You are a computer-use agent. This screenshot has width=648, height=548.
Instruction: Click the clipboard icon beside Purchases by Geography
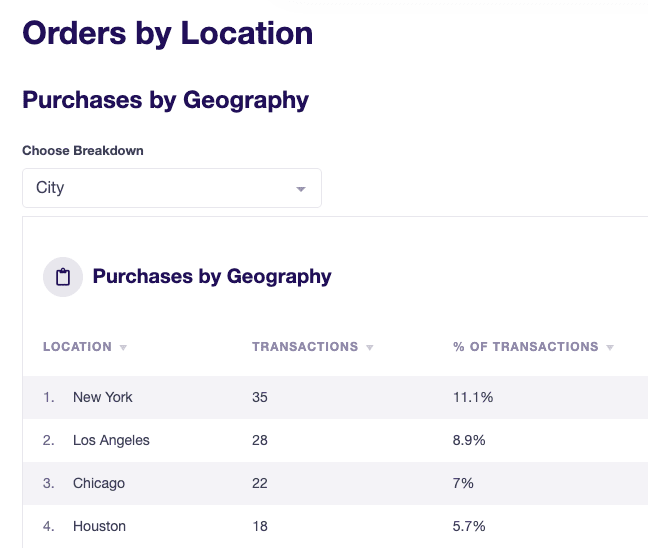pos(63,277)
